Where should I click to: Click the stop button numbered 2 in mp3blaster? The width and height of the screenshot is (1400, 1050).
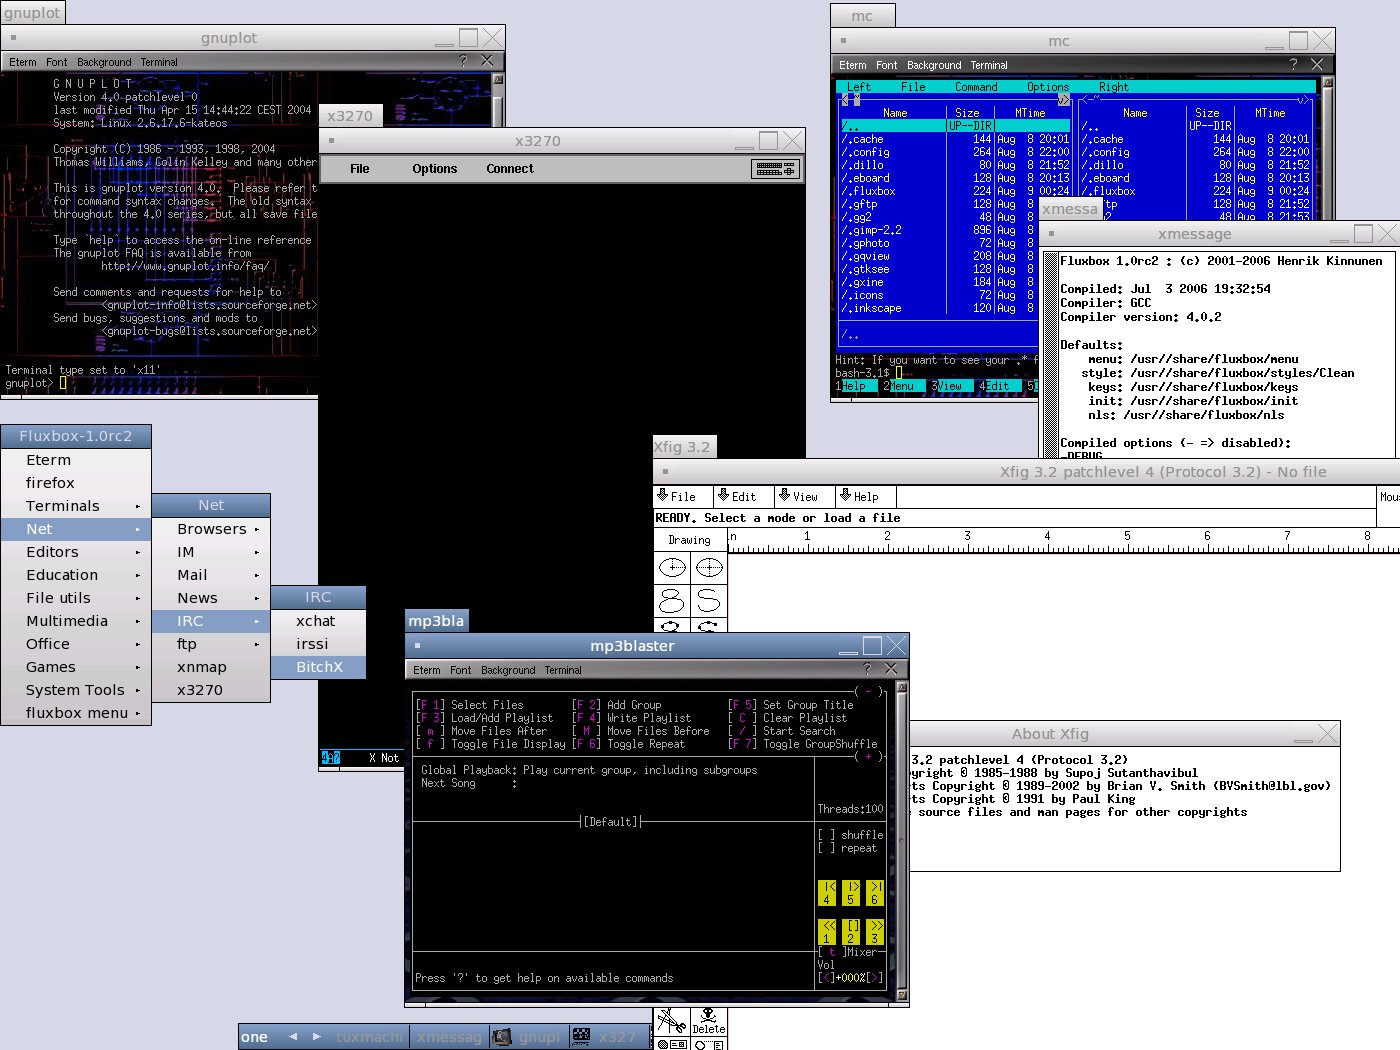[851, 932]
